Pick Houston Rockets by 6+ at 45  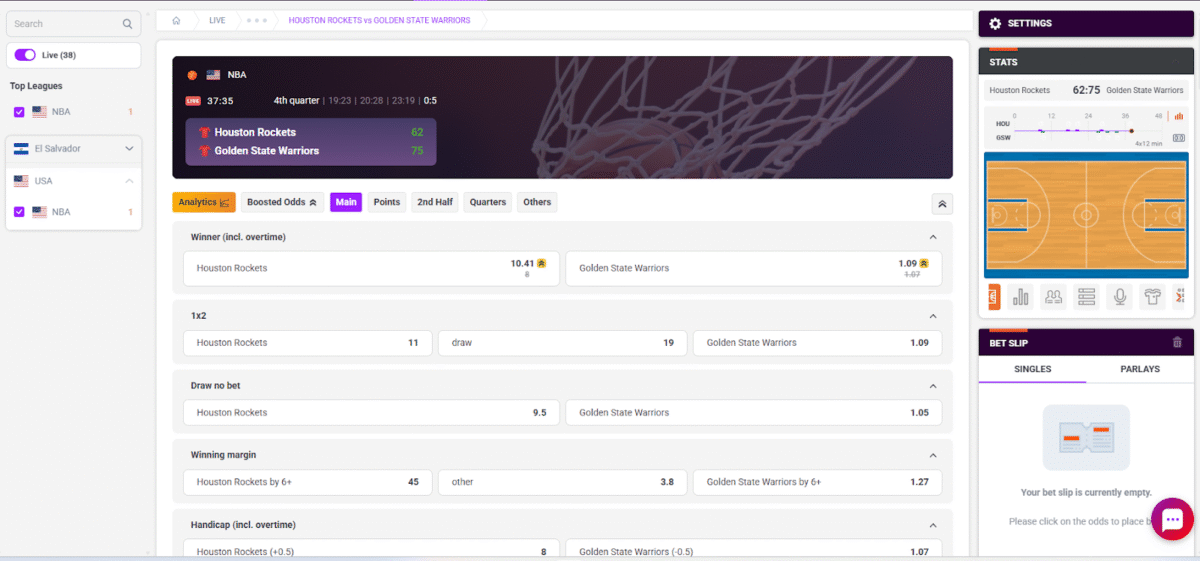tap(308, 482)
